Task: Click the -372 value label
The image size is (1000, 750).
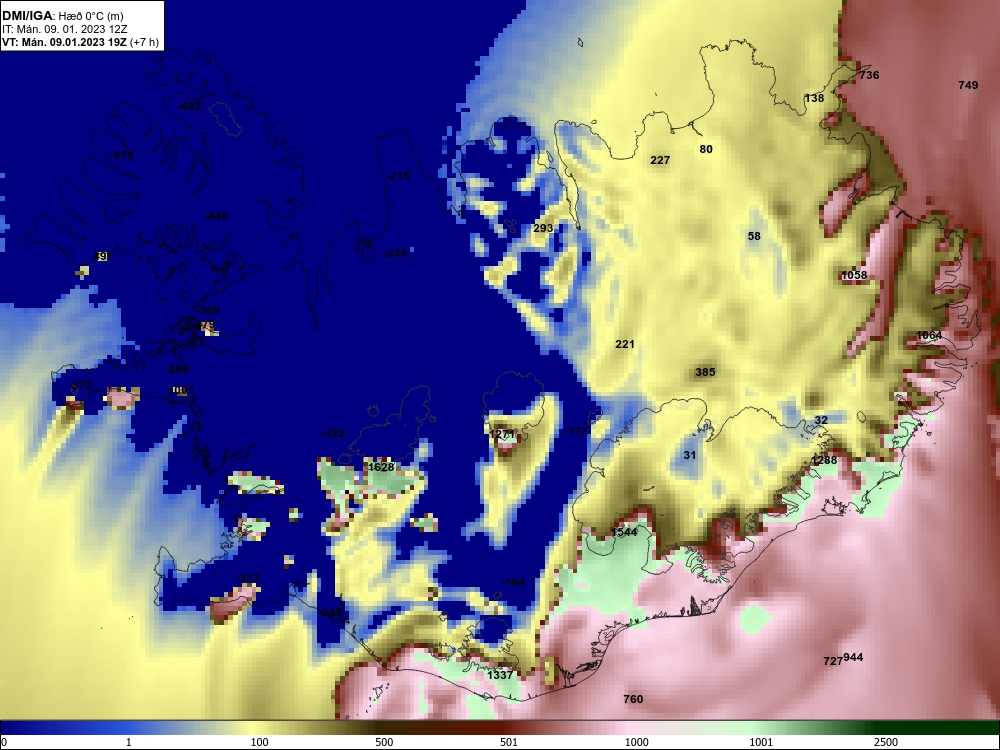Action: click(x=81, y=386)
